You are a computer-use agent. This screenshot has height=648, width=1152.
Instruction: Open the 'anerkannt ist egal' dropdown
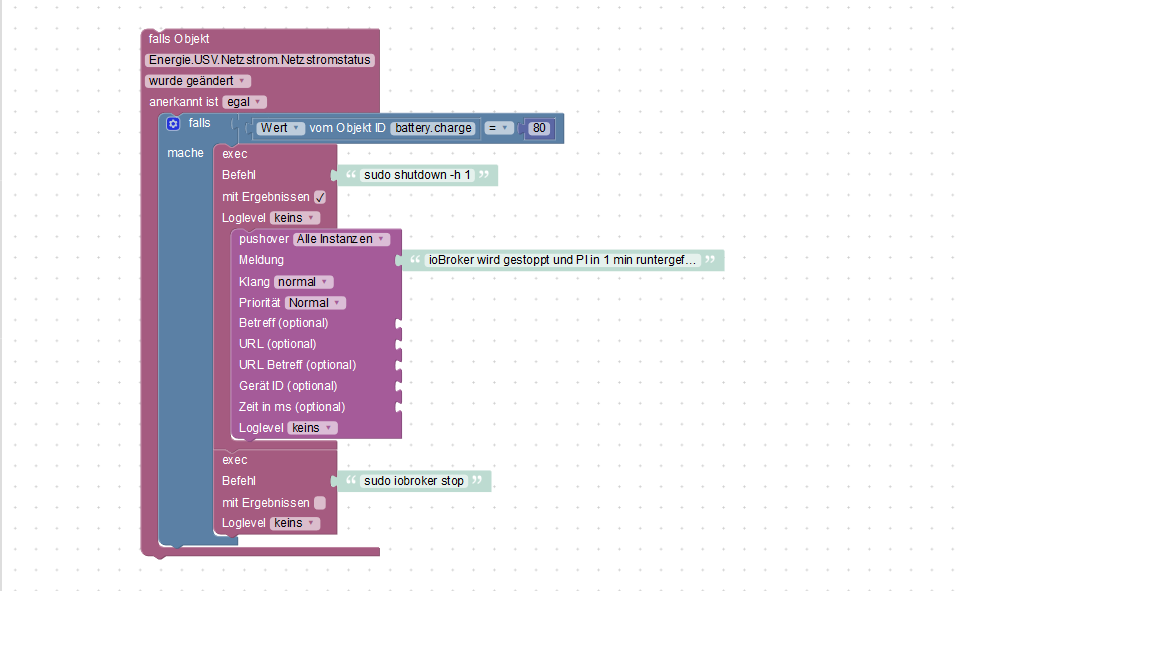tap(245, 102)
